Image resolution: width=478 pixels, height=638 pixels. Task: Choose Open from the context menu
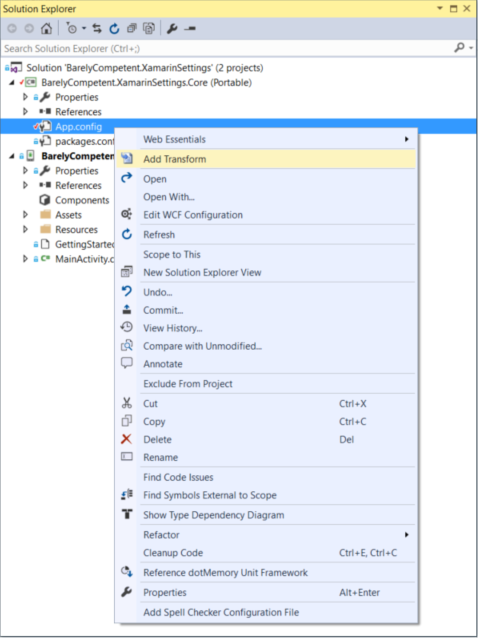point(266,179)
